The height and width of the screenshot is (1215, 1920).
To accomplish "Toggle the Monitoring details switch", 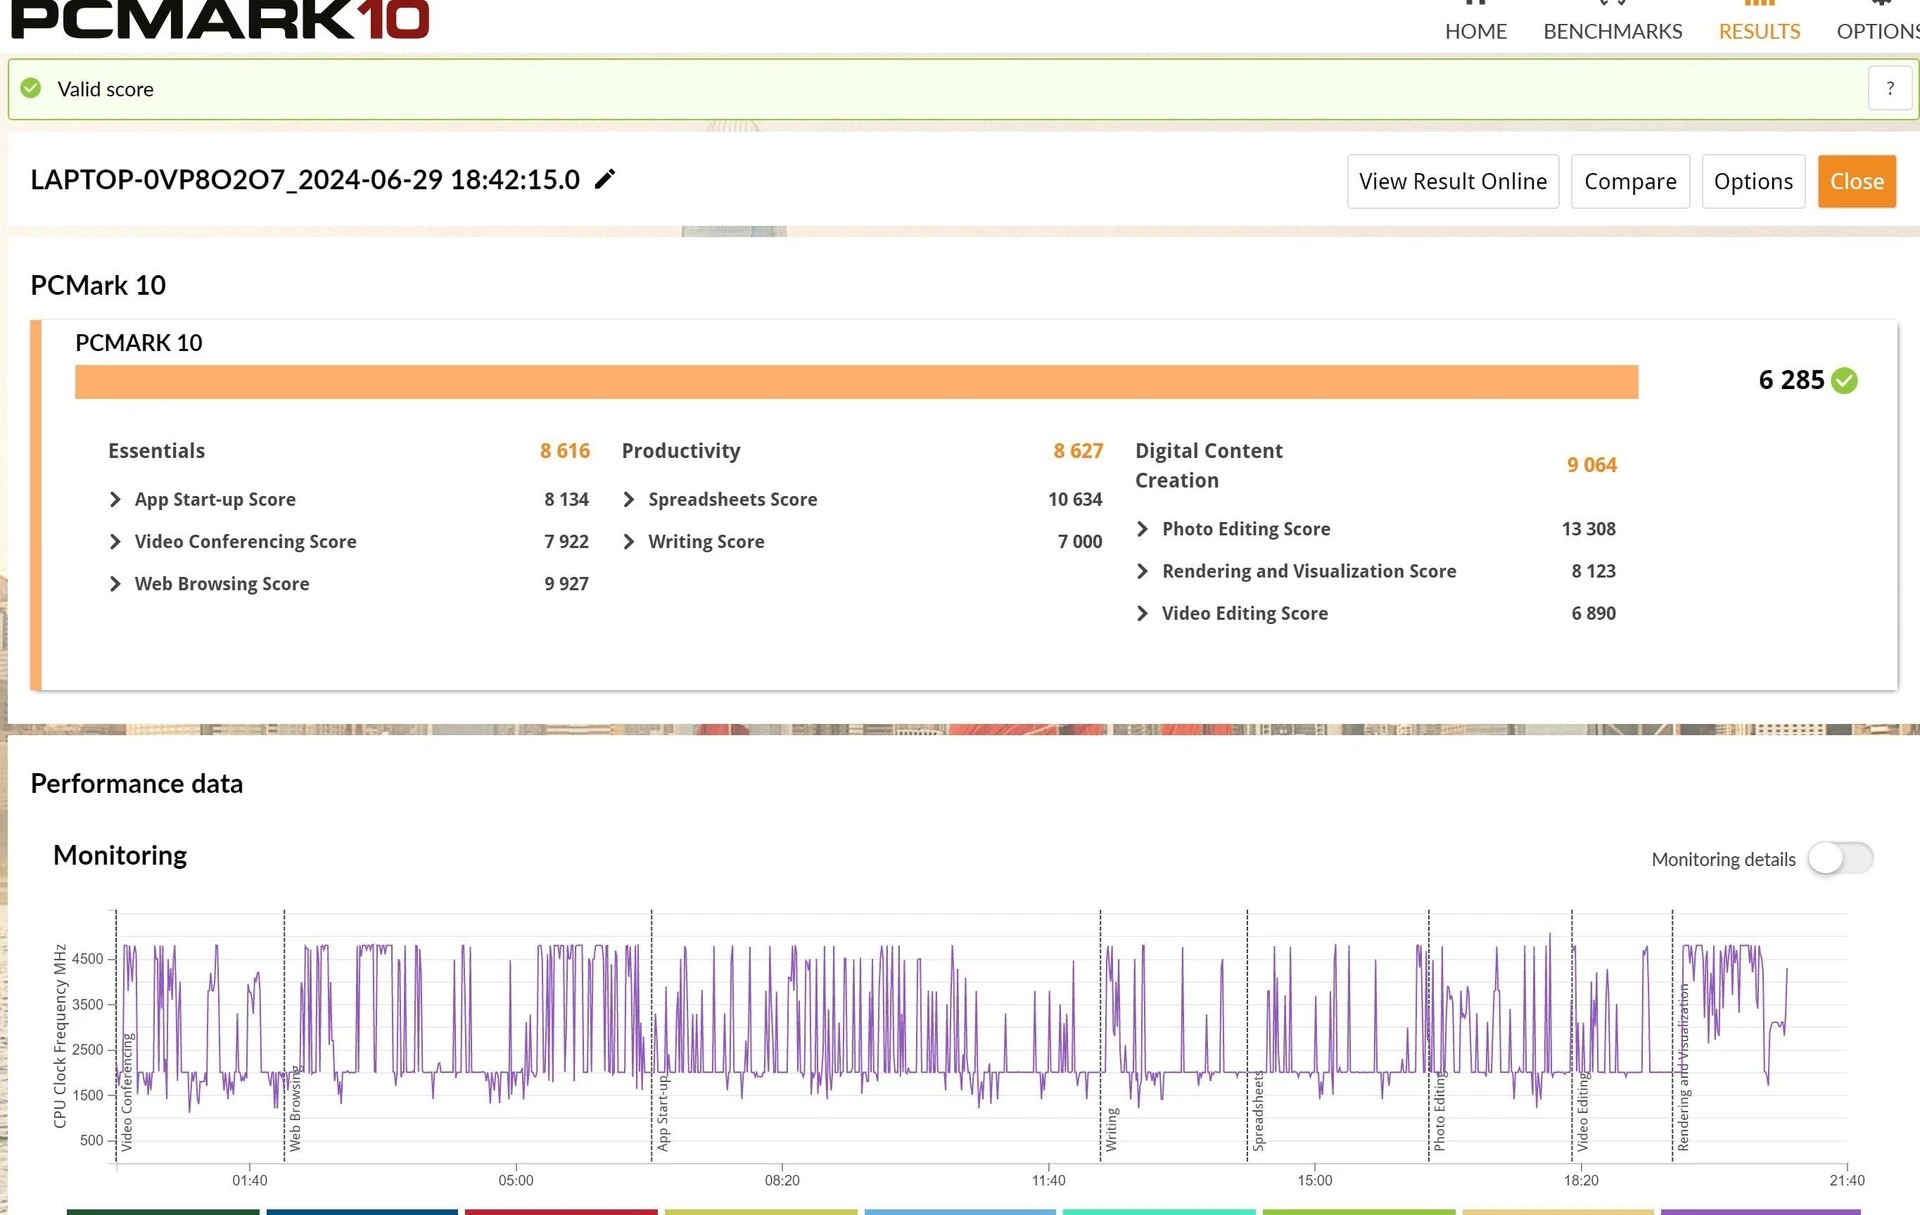I will point(1840,858).
